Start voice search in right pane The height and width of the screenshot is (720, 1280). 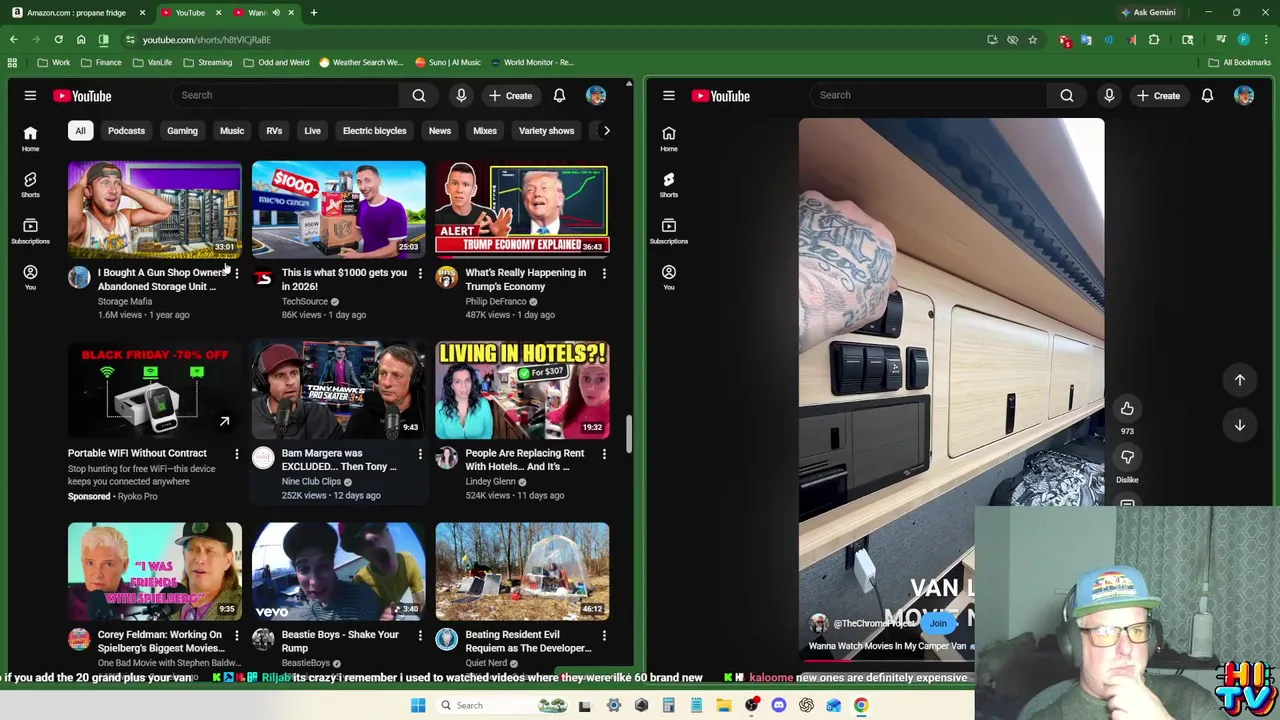[1109, 96]
